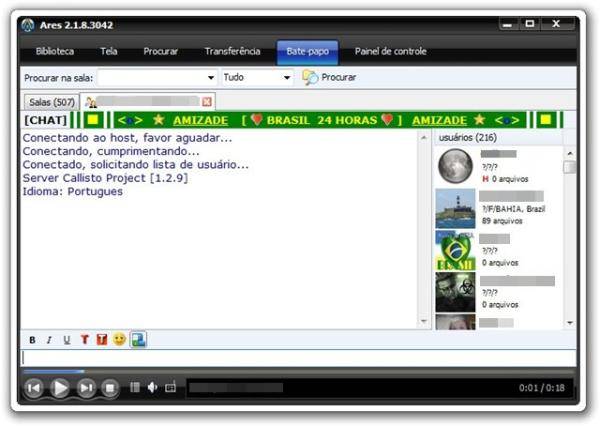Skip to the next track
Viewport: 600px width, 427px height.
[x=86, y=388]
